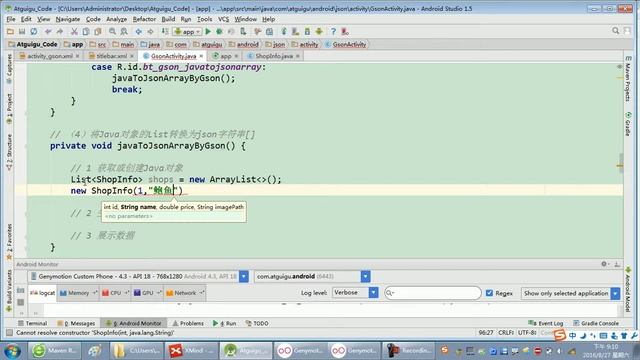Click the Find magnifier toolbar icon
The image size is (640, 360).
click(112, 31)
